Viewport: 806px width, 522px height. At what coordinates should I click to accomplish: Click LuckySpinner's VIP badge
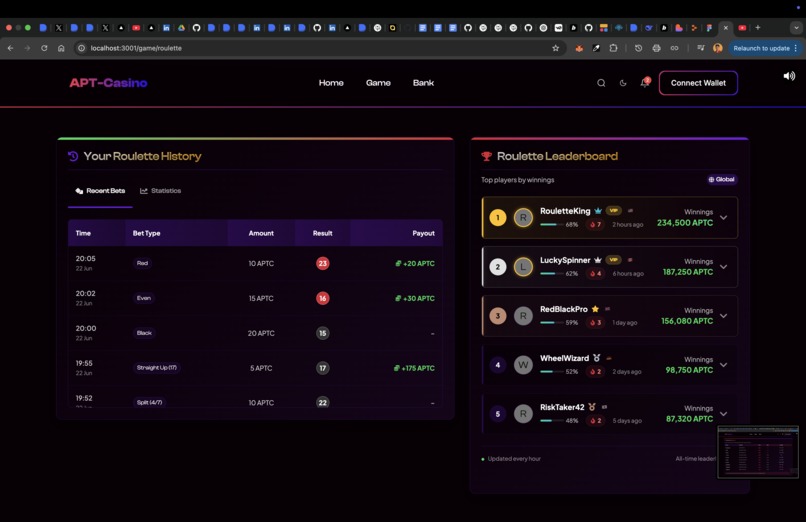click(x=613, y=259)
